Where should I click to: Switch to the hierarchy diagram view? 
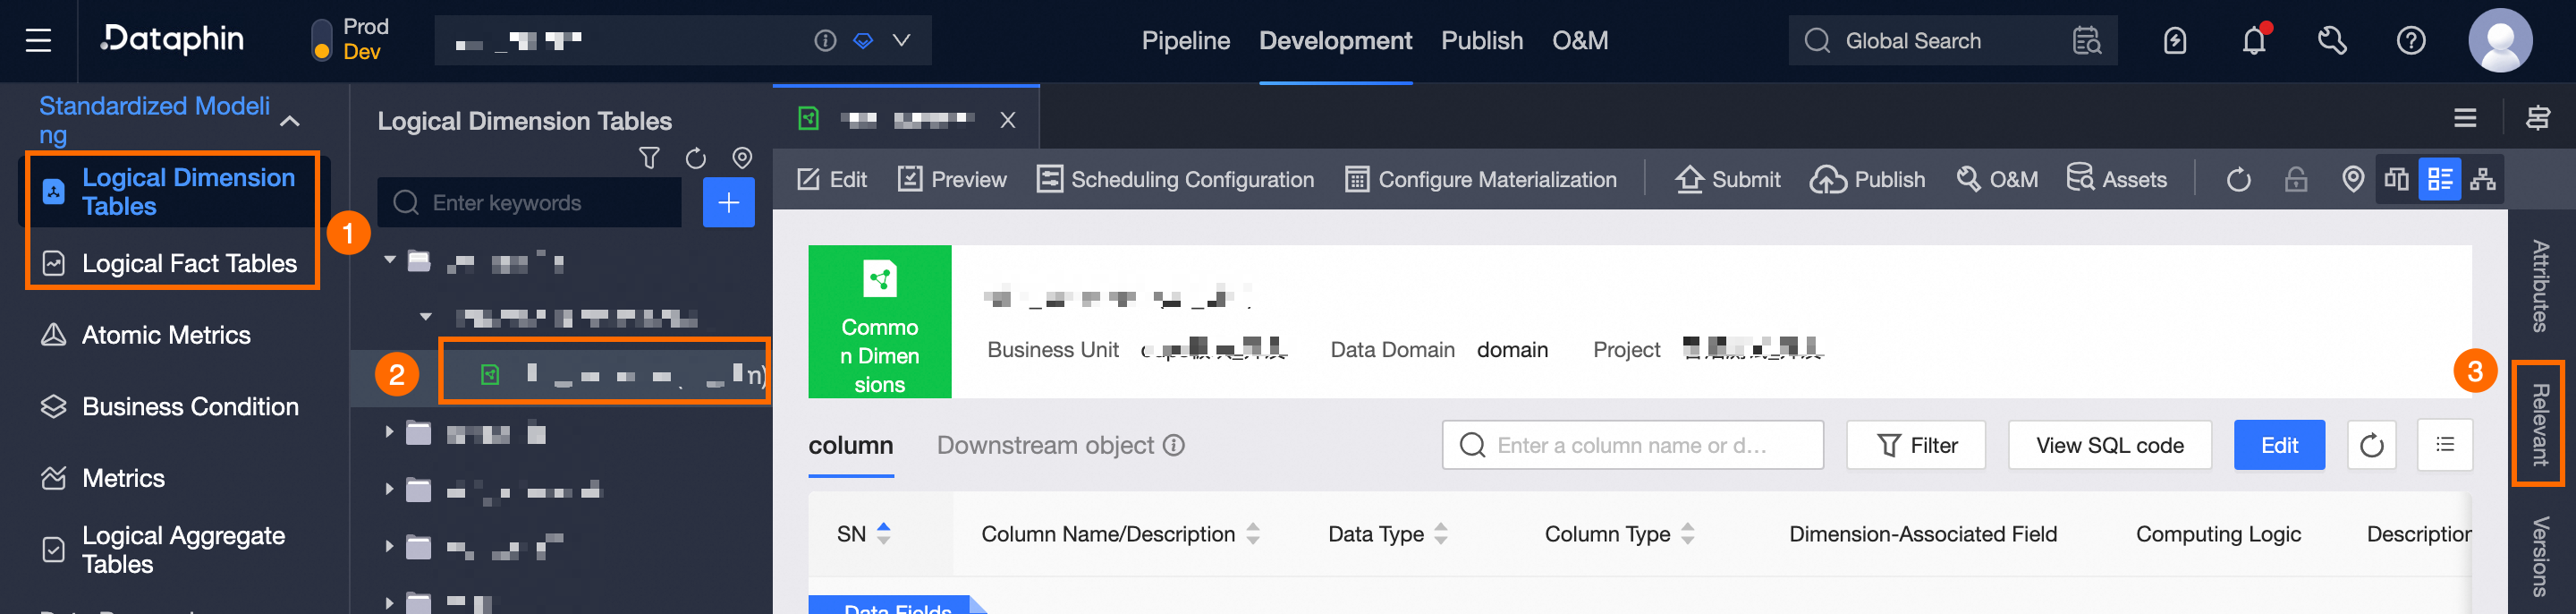pyautogui.click(x=2483, y=179)
